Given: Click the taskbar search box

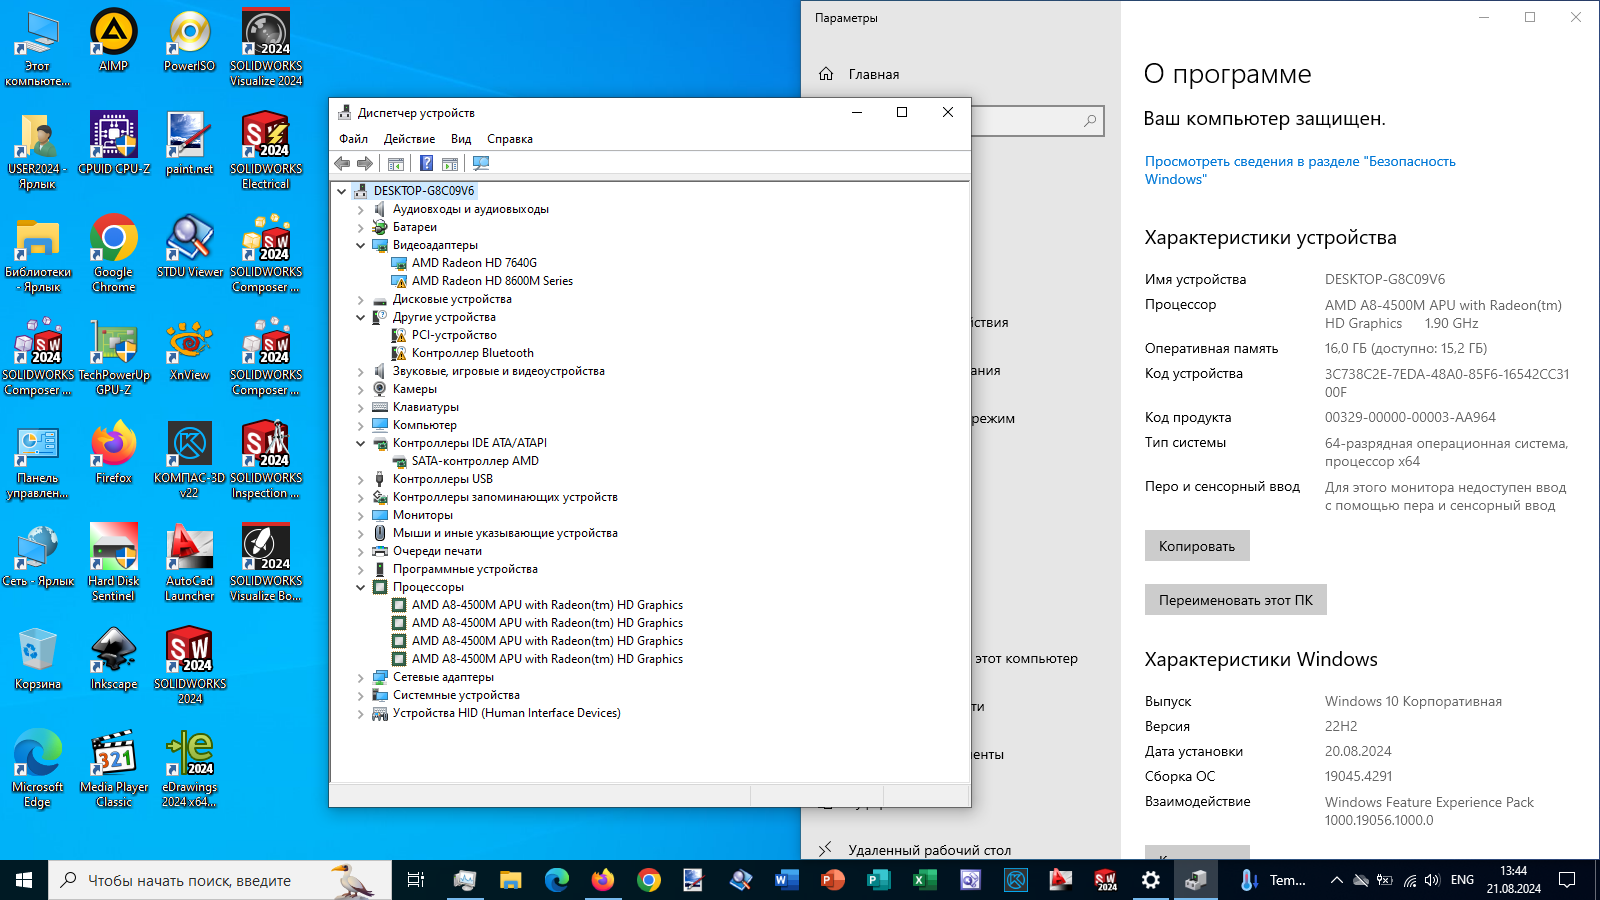Looking at the screenshot, I should coord(220,880).
